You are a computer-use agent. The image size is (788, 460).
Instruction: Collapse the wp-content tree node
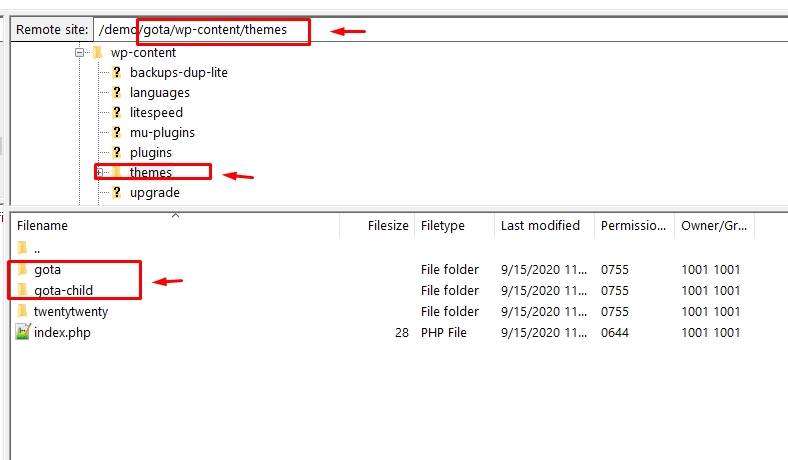tap(79, 52)
